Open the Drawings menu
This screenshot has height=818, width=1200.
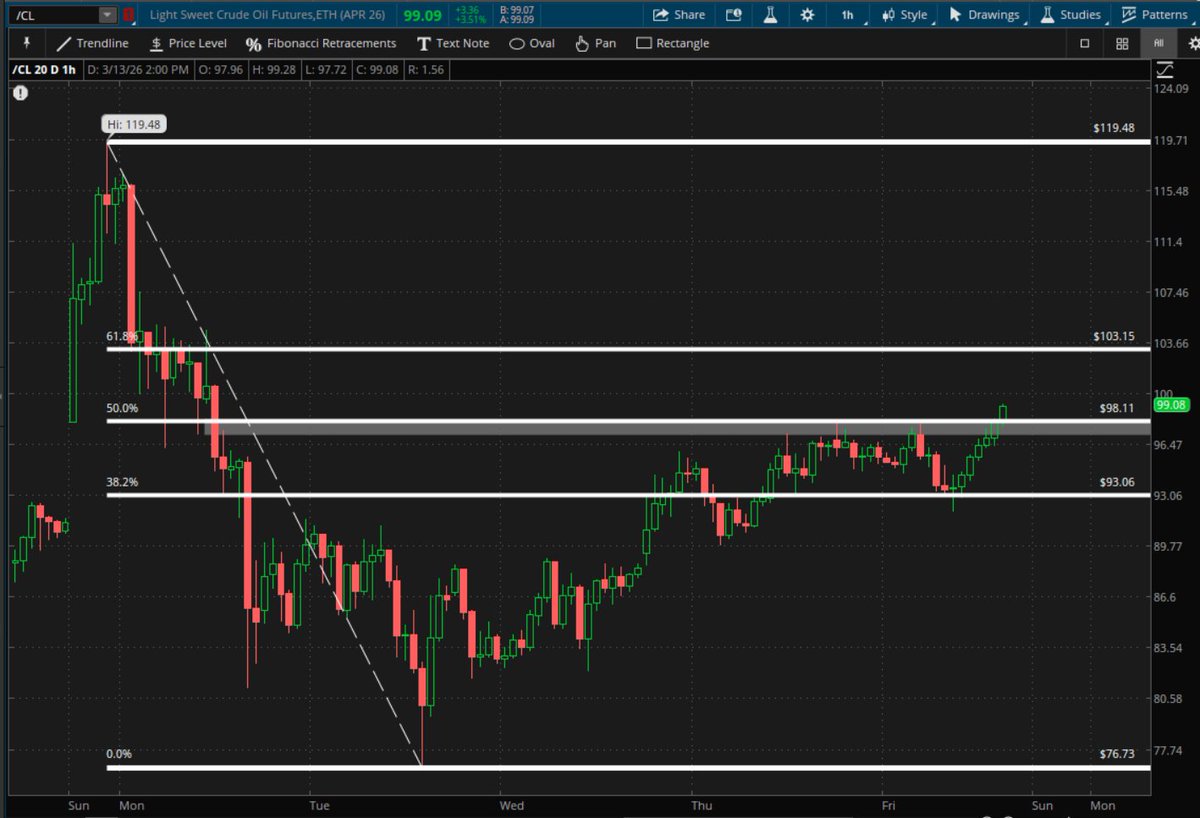pos(984,15)
